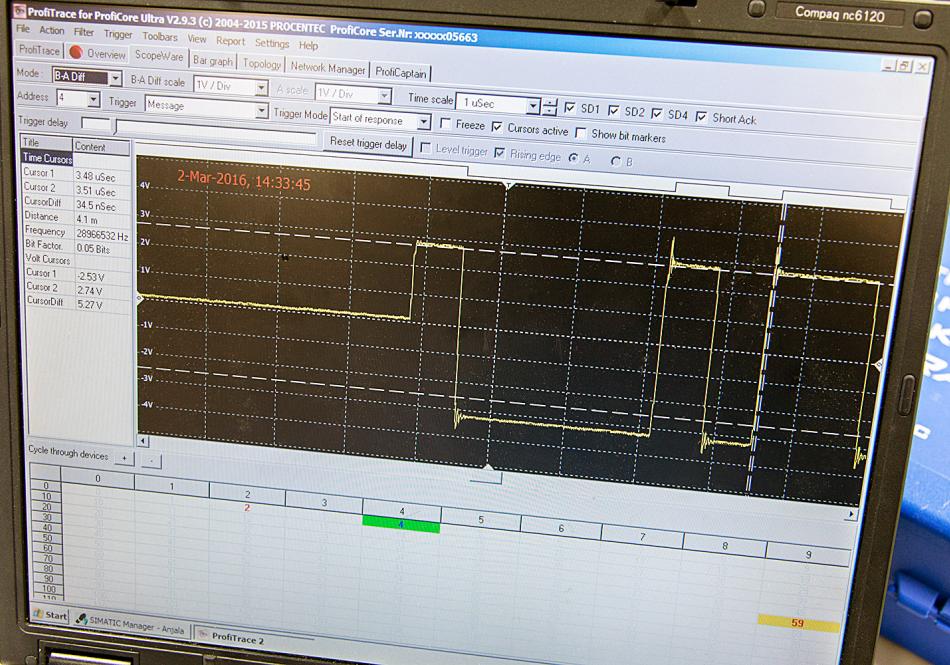
Task: Switch to the Bar graph tab
Action: [x=213, y=61]
